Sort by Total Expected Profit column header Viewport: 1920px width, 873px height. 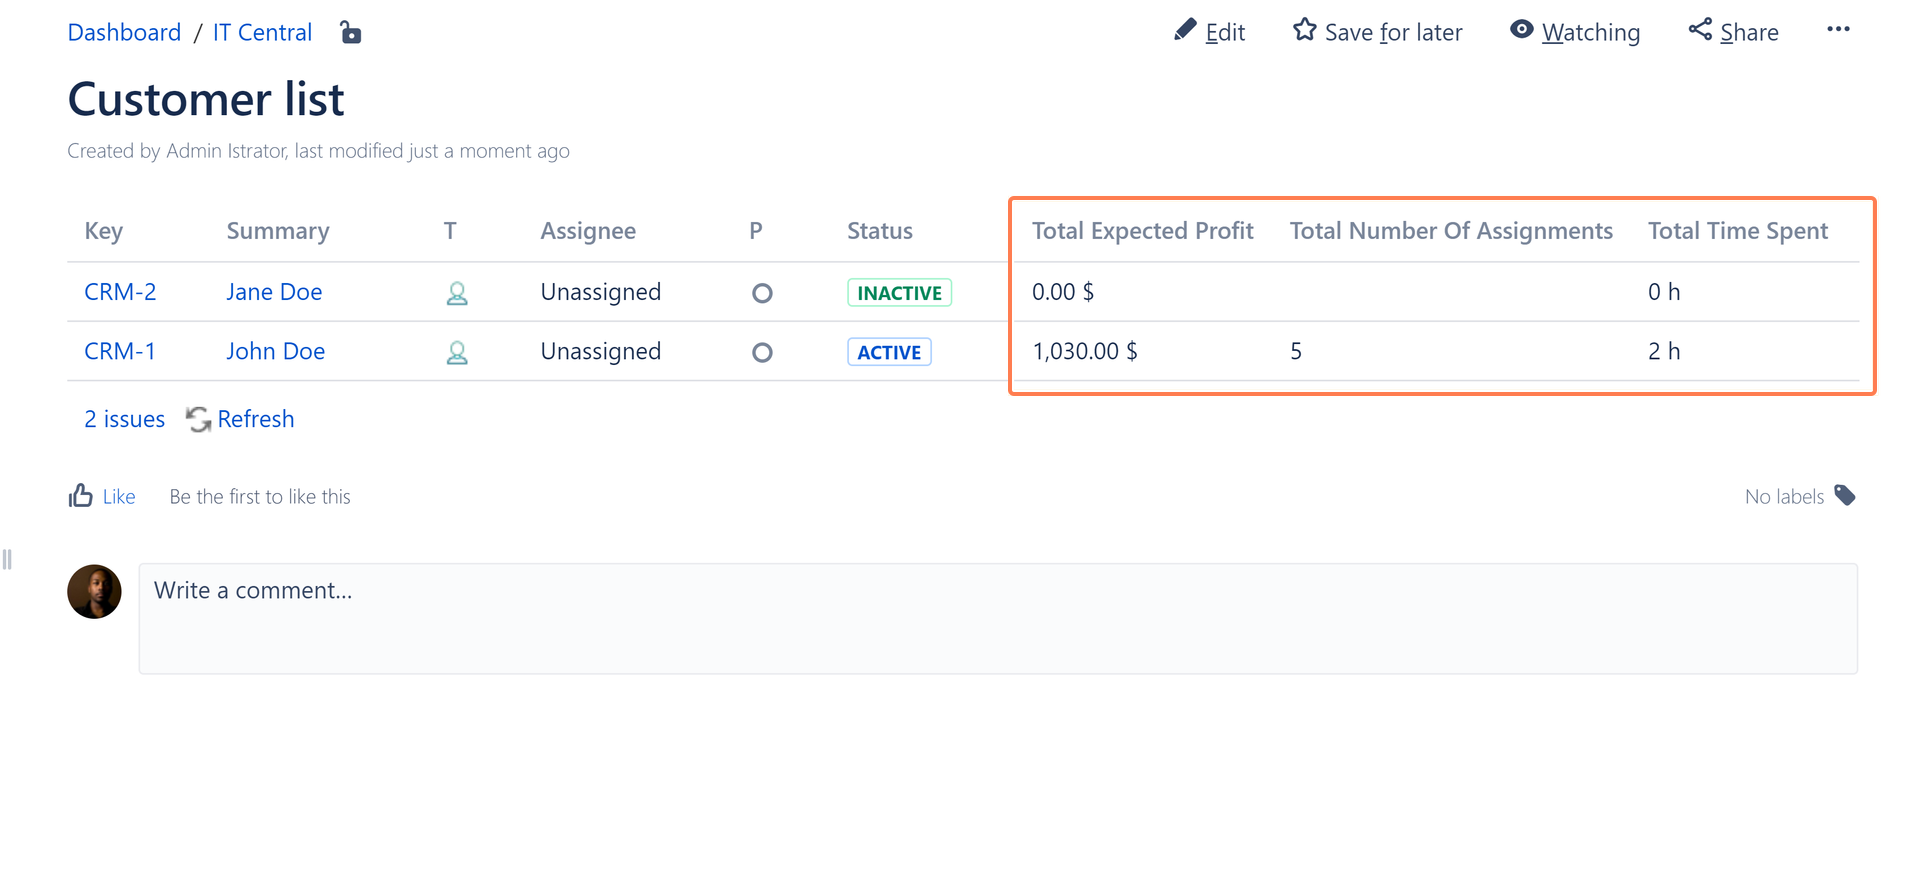tap(1142, 231)
